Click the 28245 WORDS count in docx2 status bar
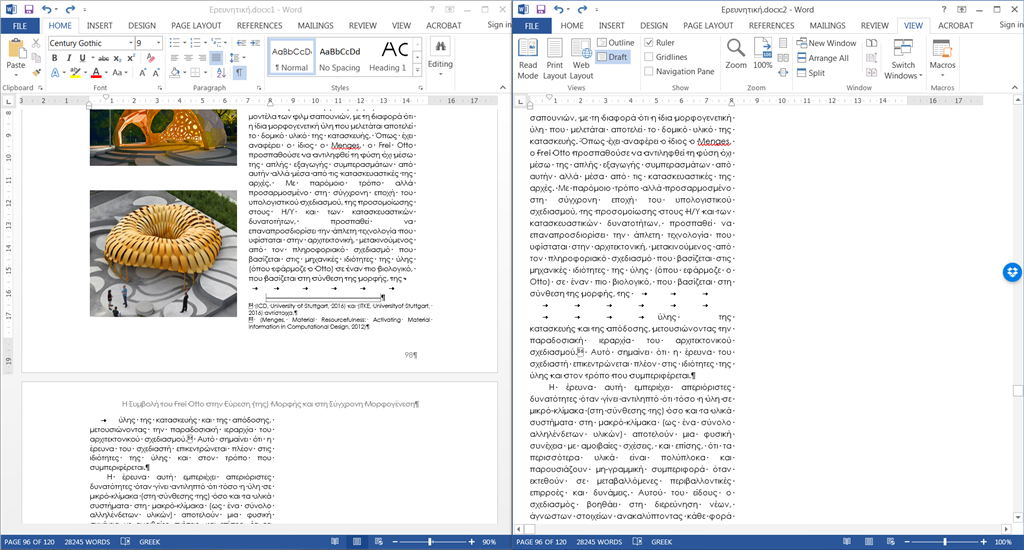The height and width of the screenshot is (550, 1024). click(x=599, y=542)
